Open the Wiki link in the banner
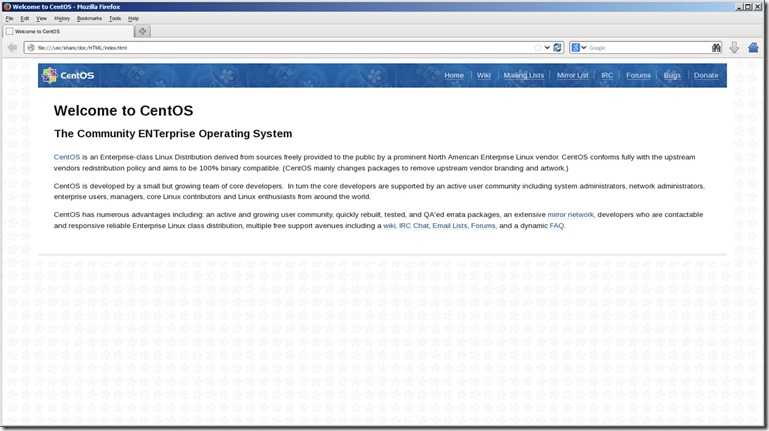Image resolution: width=769 pixels, height=431 pixels. pyautogui.click(x=484, y=76)
